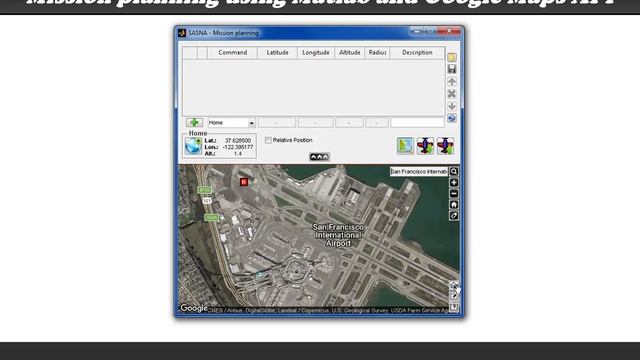Click the map location search field
640x360 pixels.
pyautogui.click(x=419, y=171)
